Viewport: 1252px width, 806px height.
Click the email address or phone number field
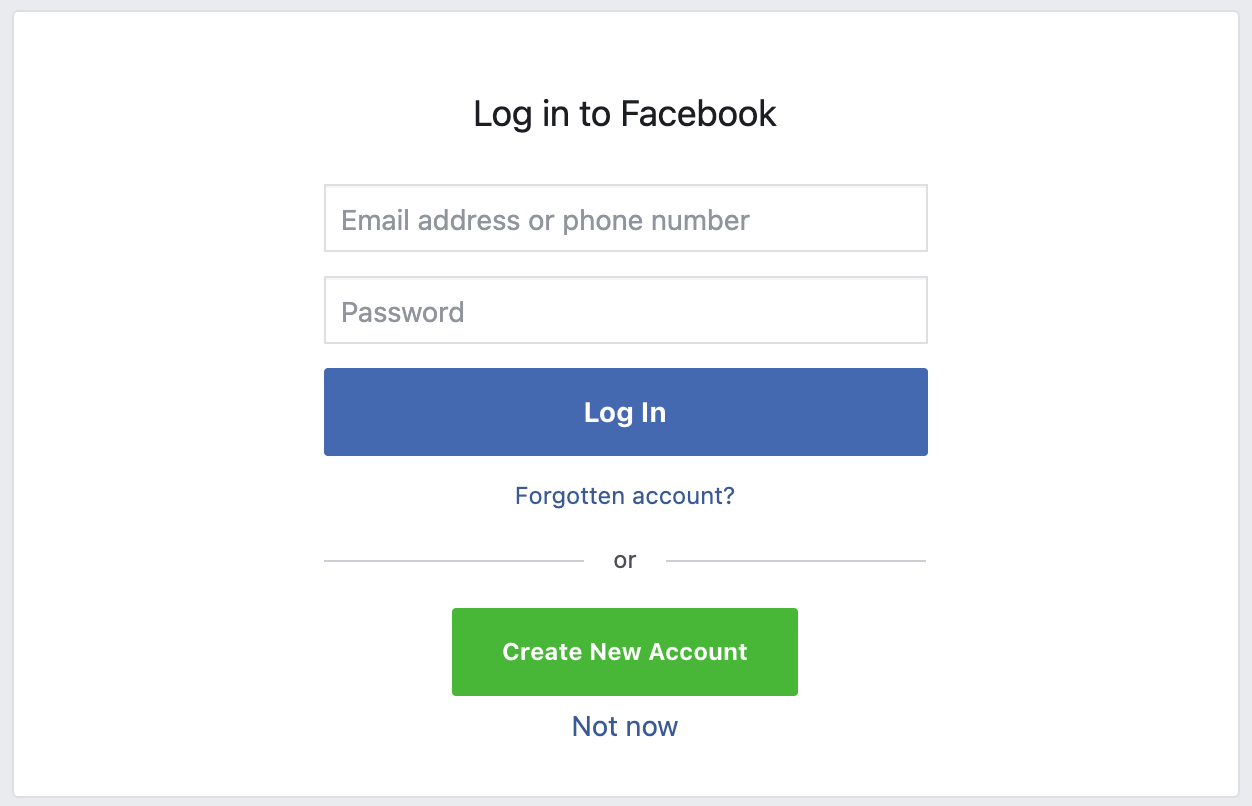(x=625, y=217)
